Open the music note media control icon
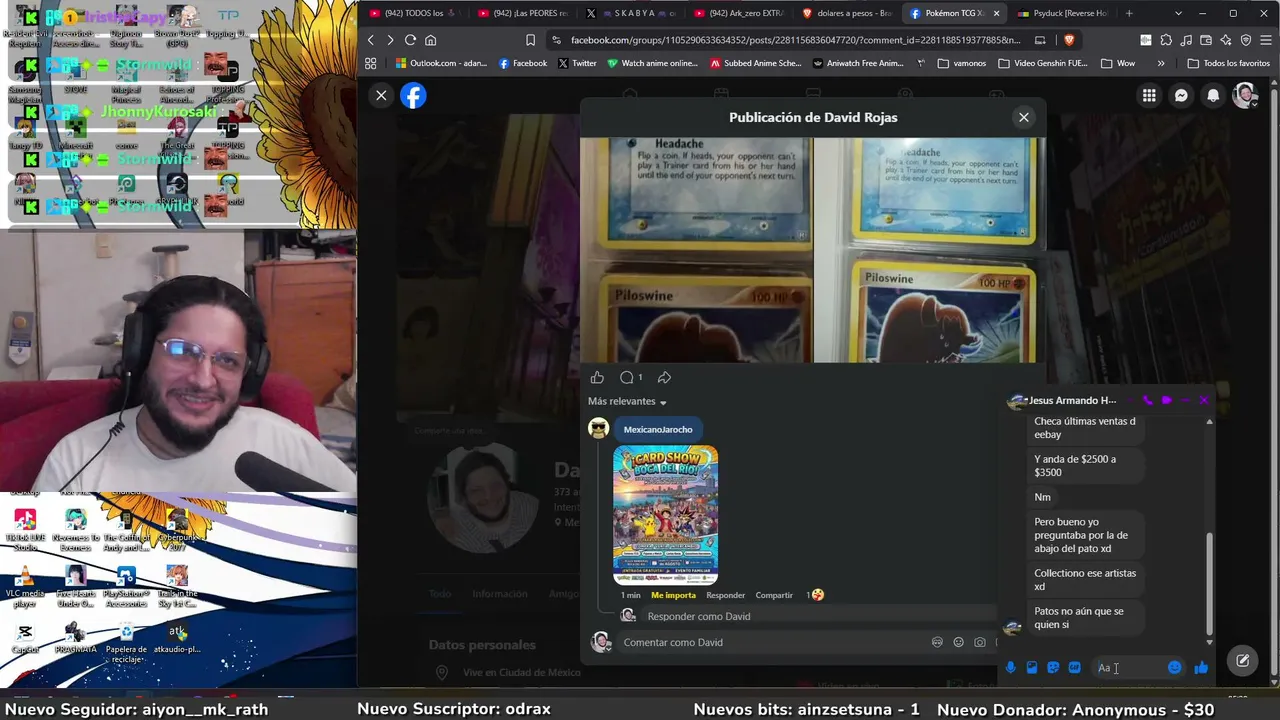Screen dimensions: 1280x720 [1186, 40]
